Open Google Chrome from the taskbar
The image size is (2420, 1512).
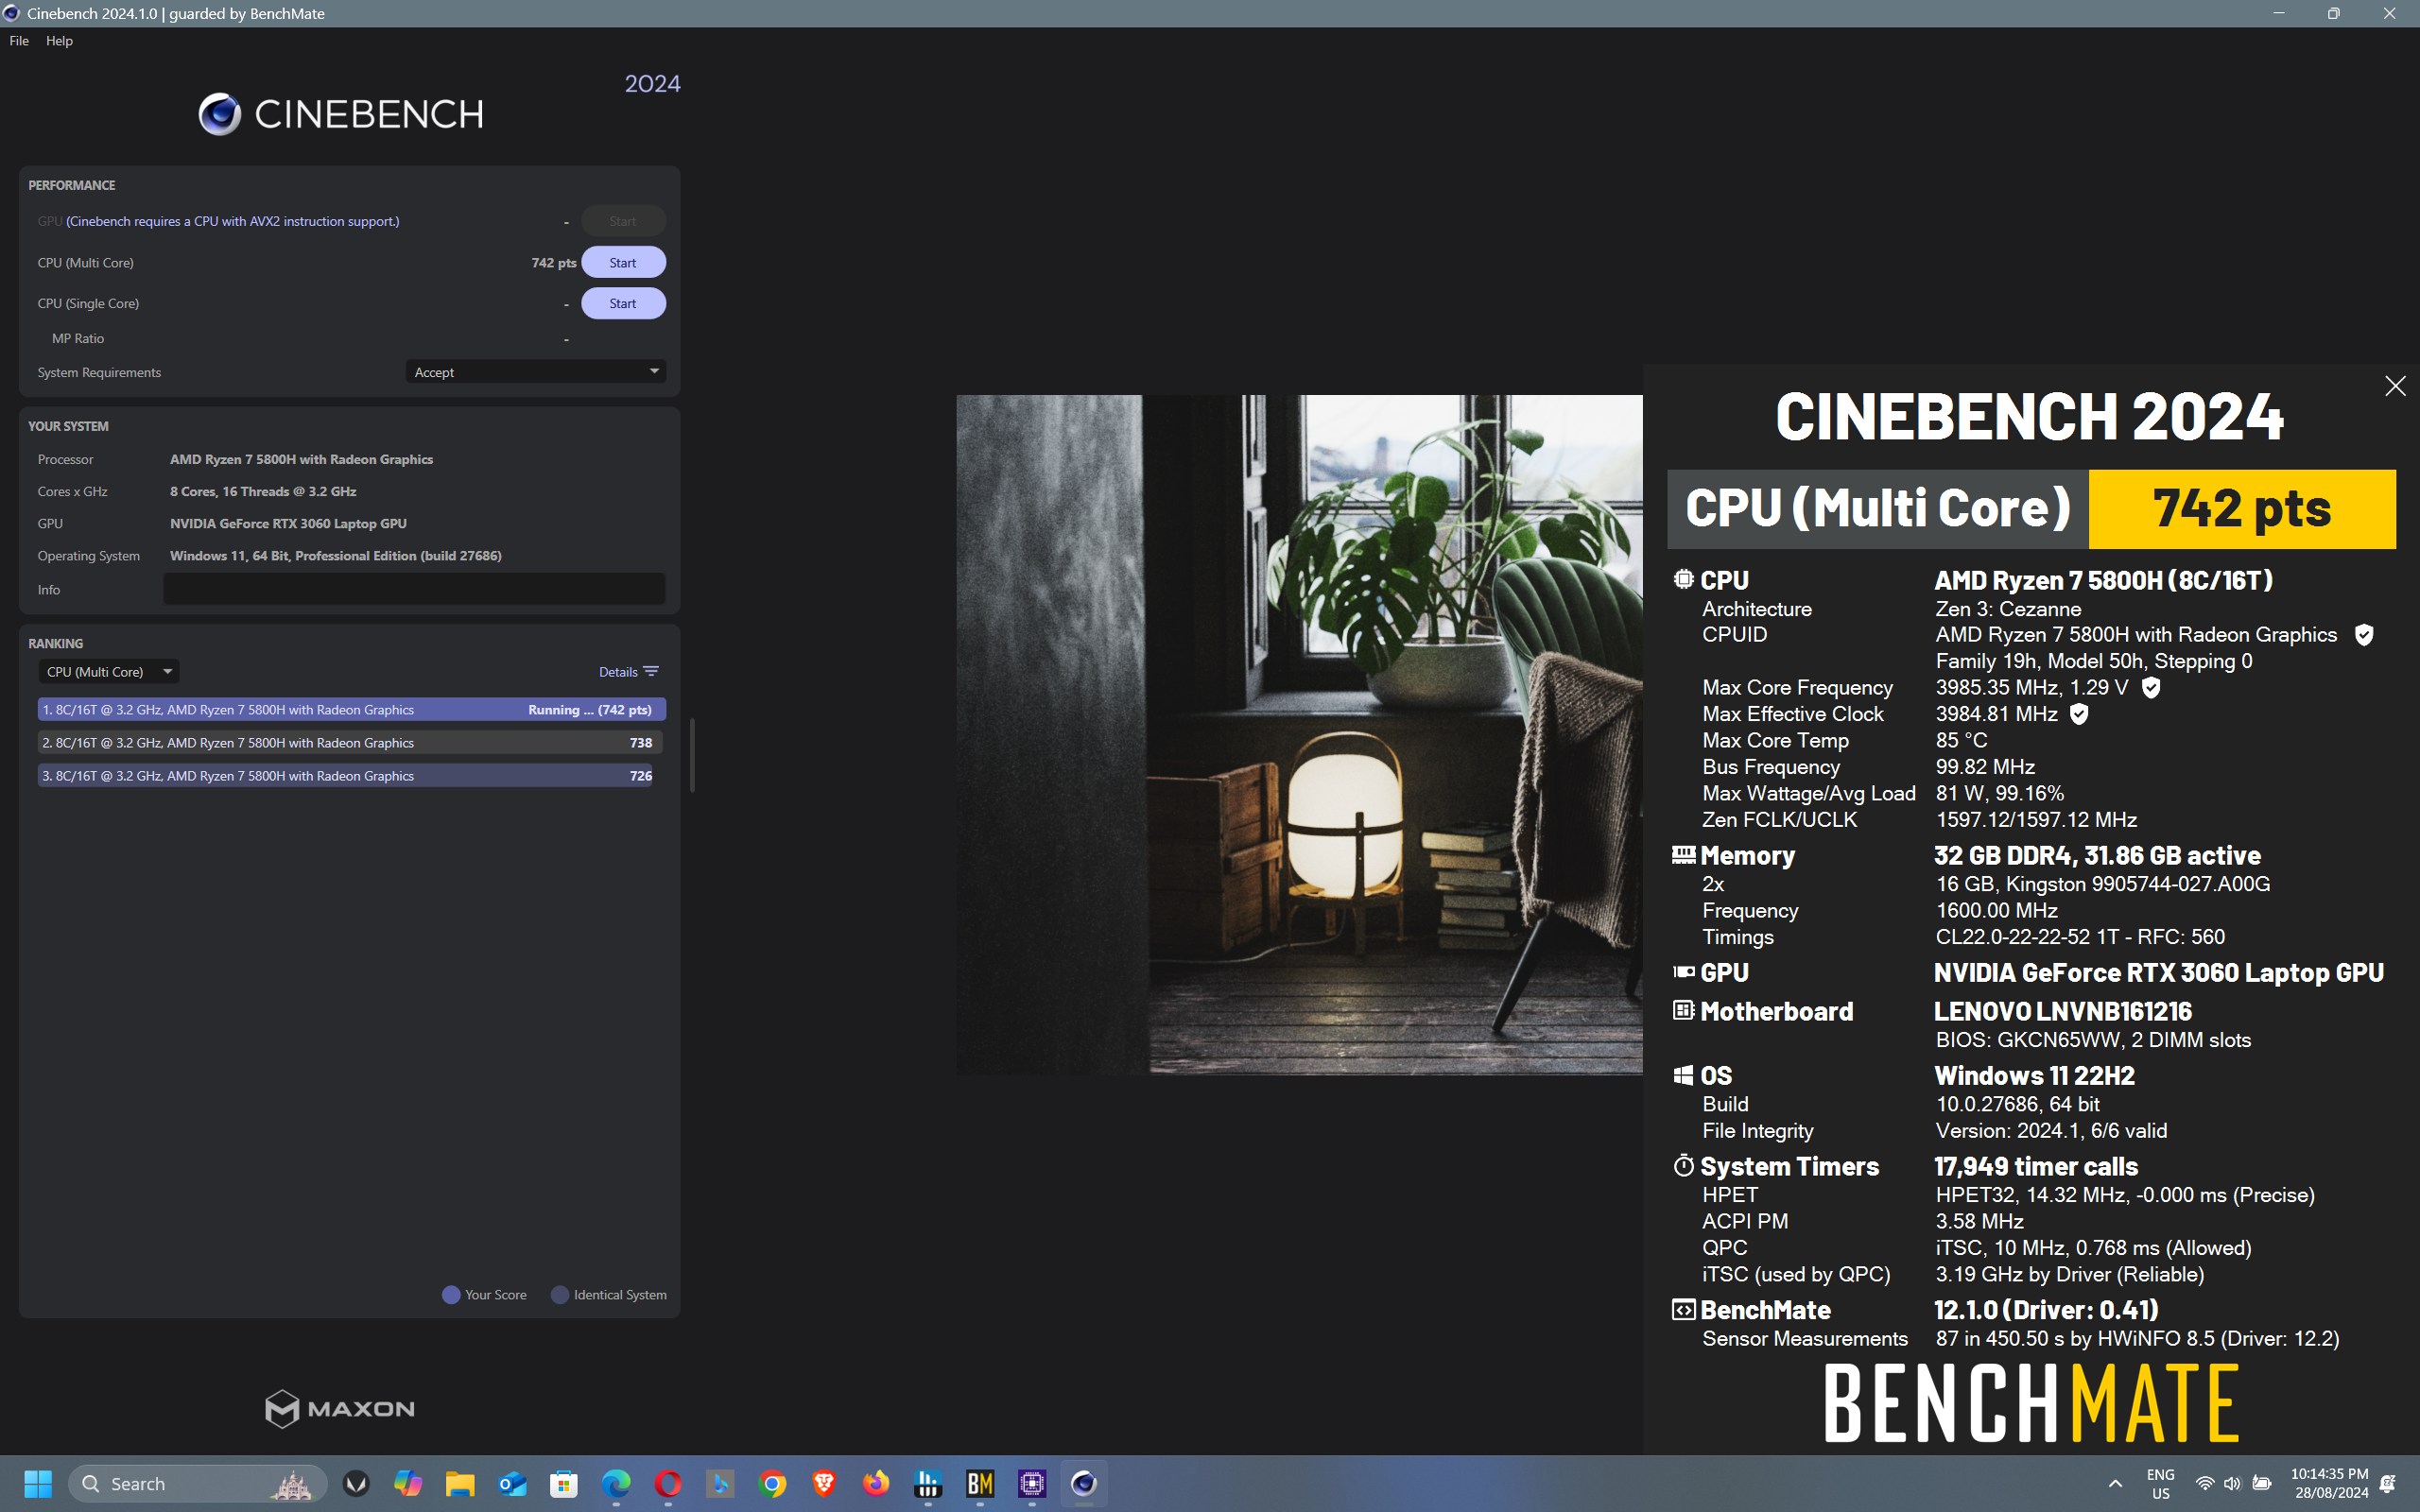coord(772,1483)
